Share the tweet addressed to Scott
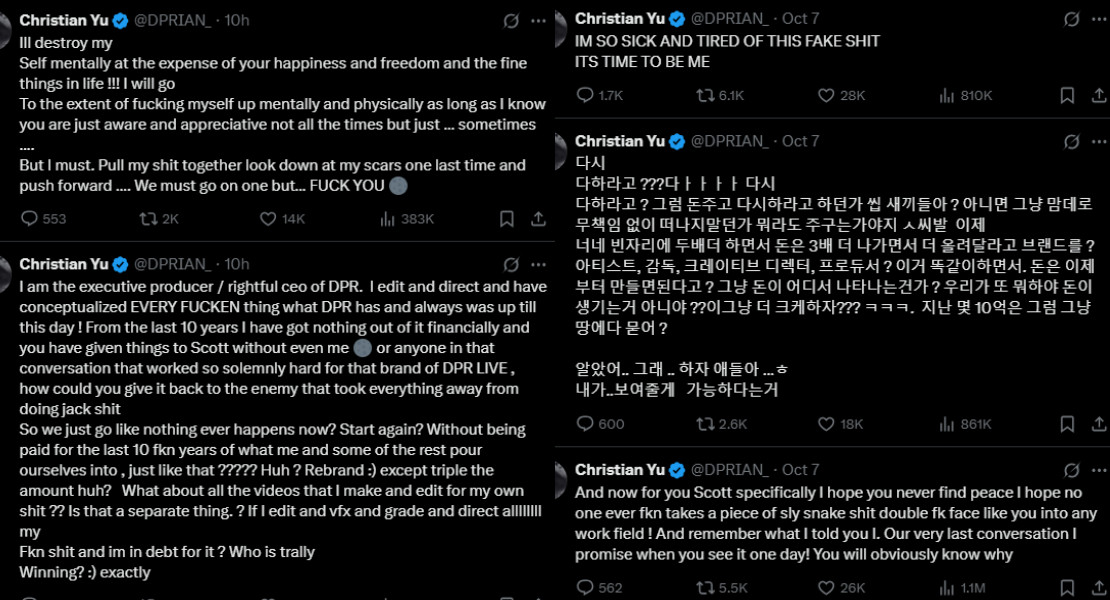This screenshot has height=600, width=1110. click(x=1099, y=588)
